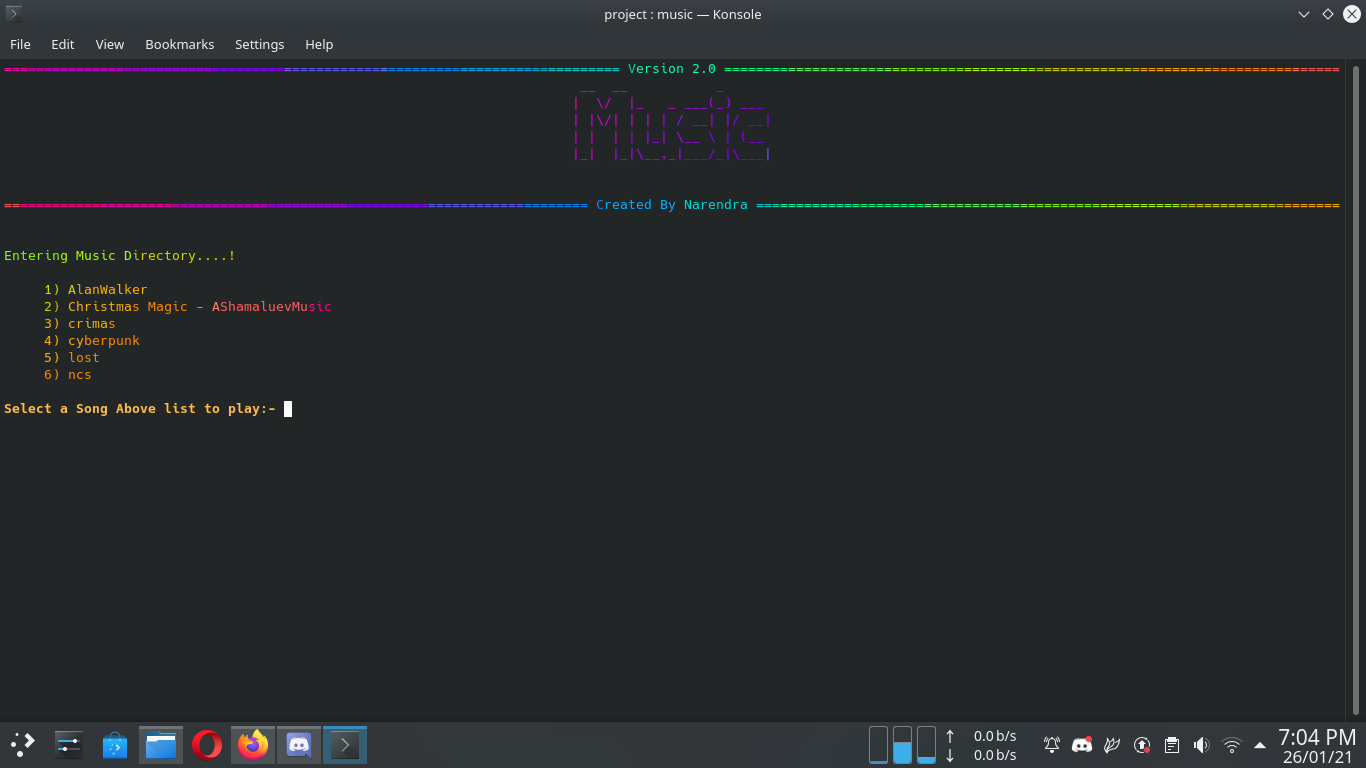Open the Discover software store icon

pyautogui.click(x=114, y=744)
